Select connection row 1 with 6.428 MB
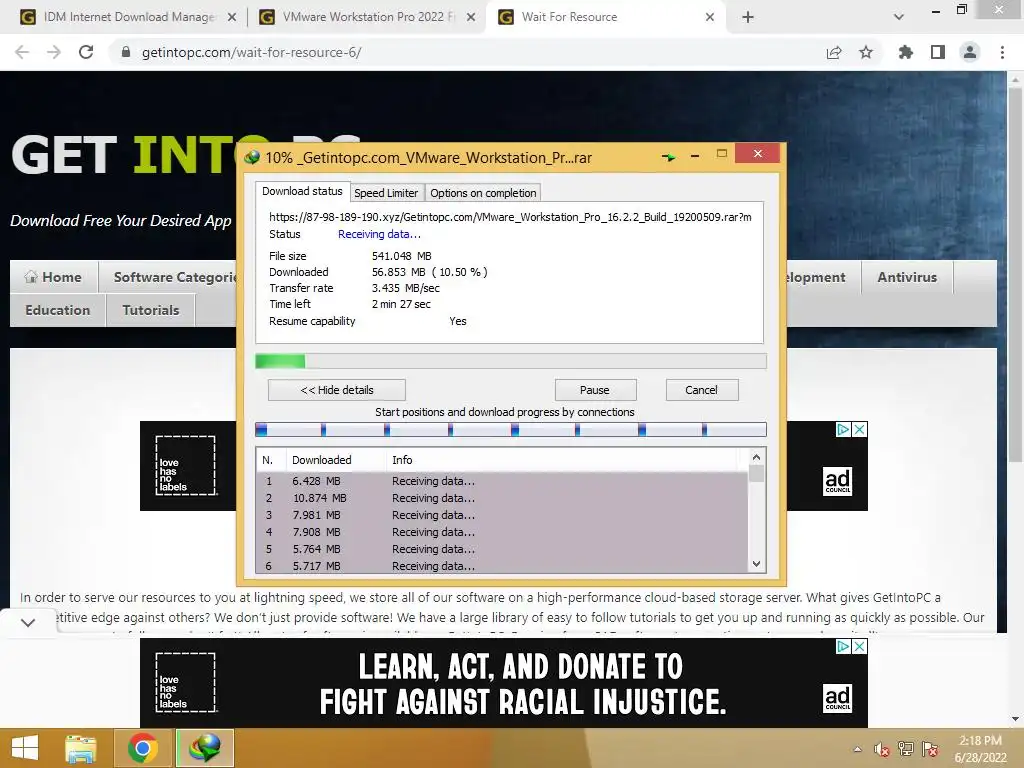This screenshot has width=1024, height=768. point(502,481)
